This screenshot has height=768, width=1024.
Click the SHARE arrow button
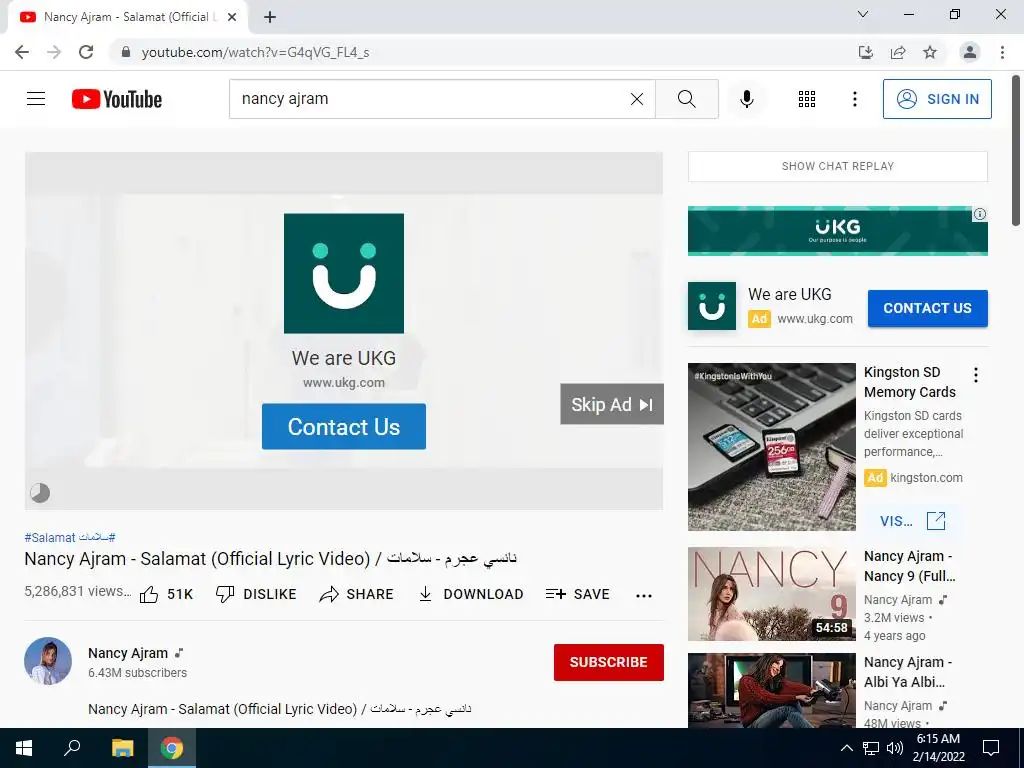click(357, 594)
